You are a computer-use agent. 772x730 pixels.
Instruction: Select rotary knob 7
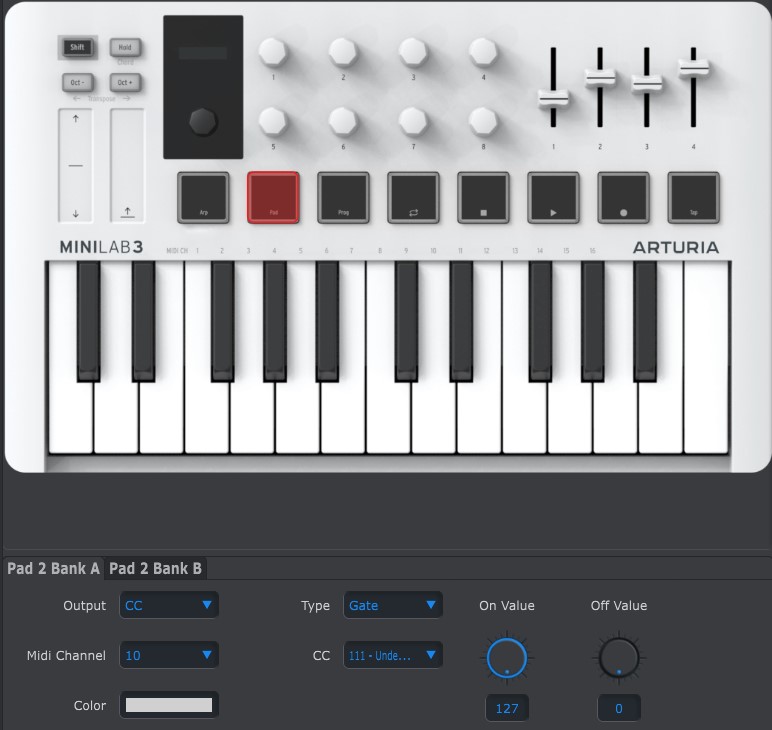tap(413, 121)
